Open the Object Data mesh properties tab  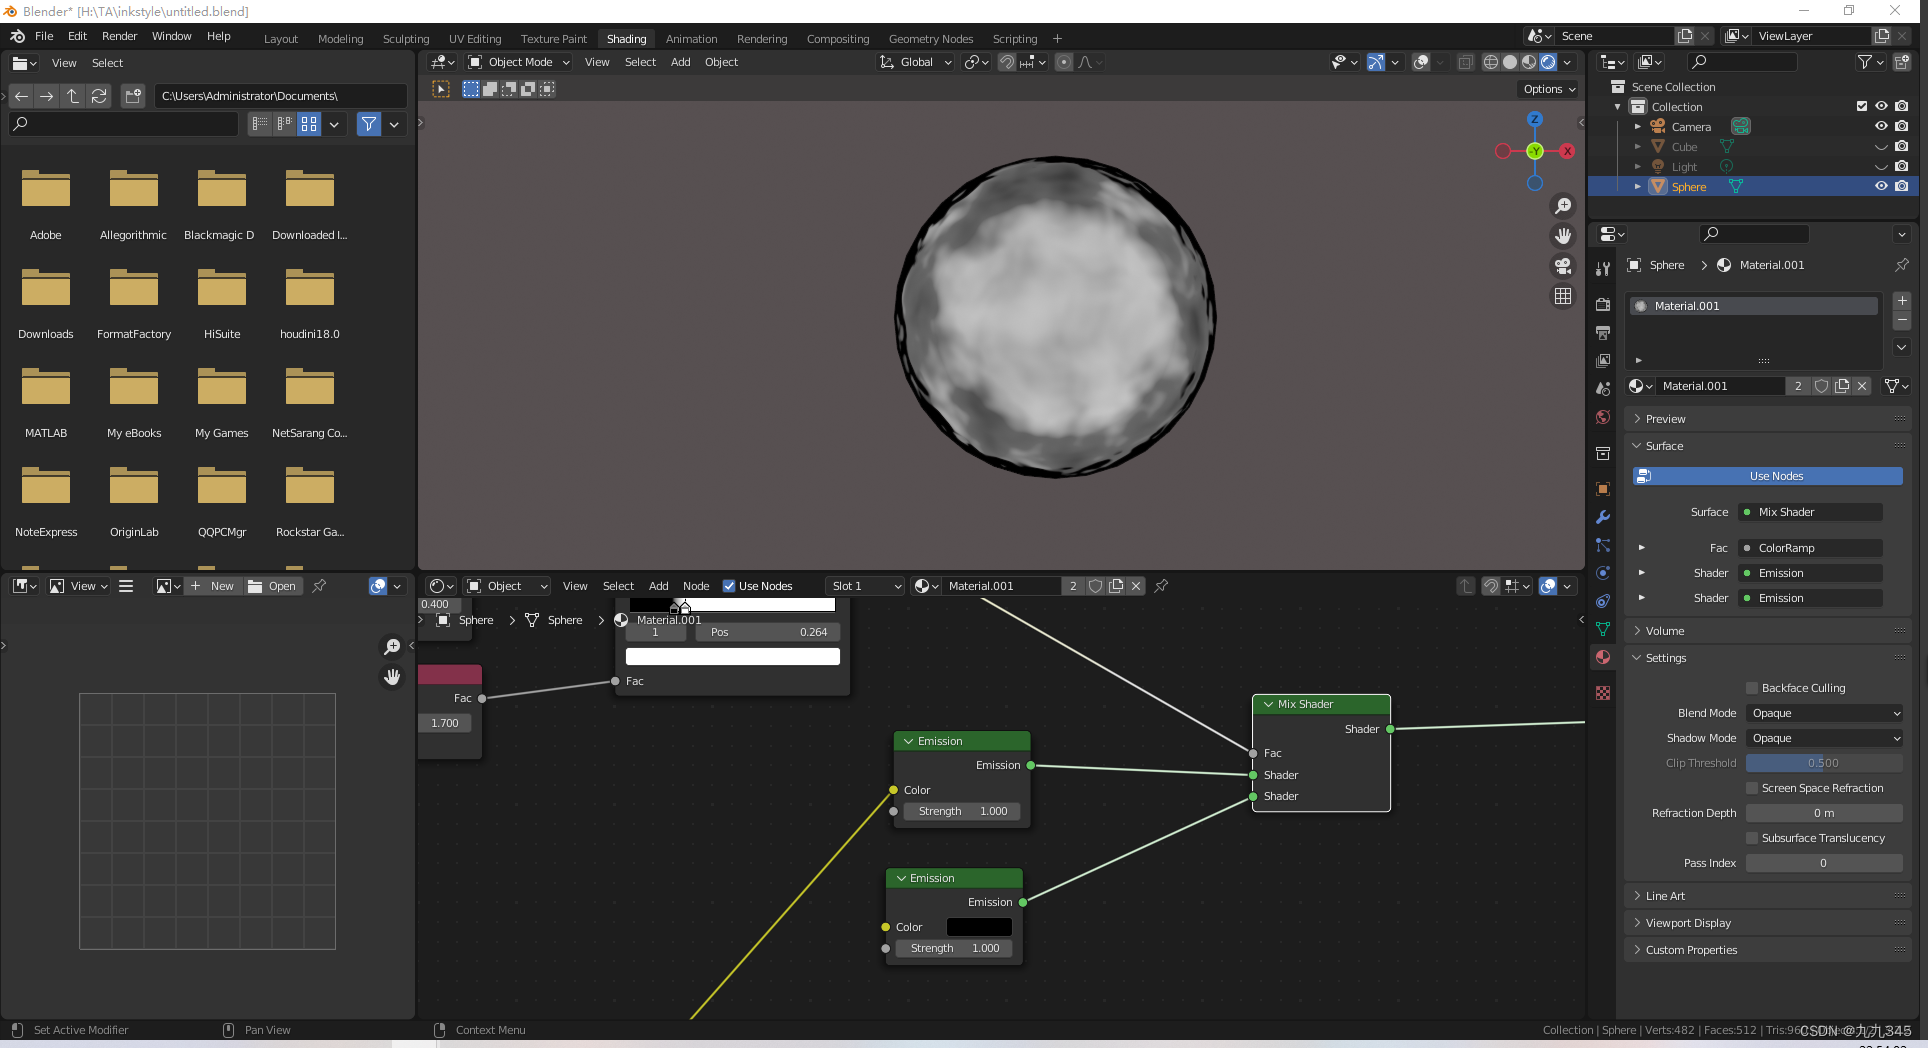[1603, 629]
